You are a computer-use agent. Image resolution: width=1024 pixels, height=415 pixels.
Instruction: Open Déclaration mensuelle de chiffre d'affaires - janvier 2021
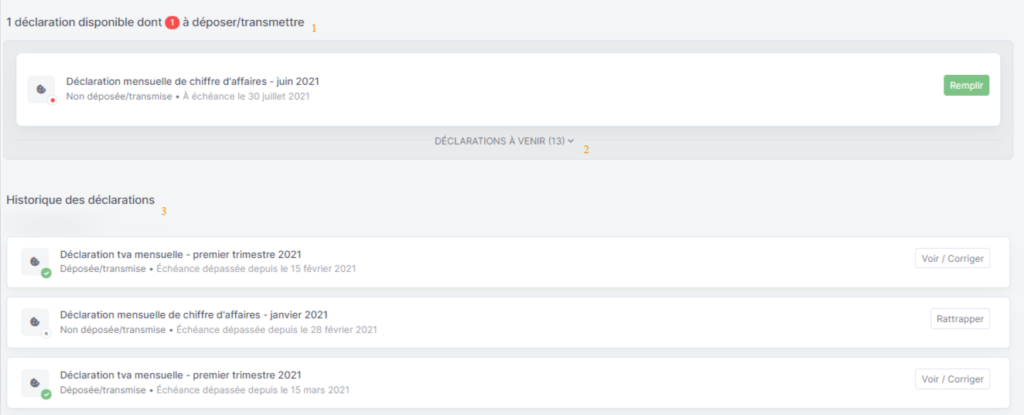[x=194, y=314]
